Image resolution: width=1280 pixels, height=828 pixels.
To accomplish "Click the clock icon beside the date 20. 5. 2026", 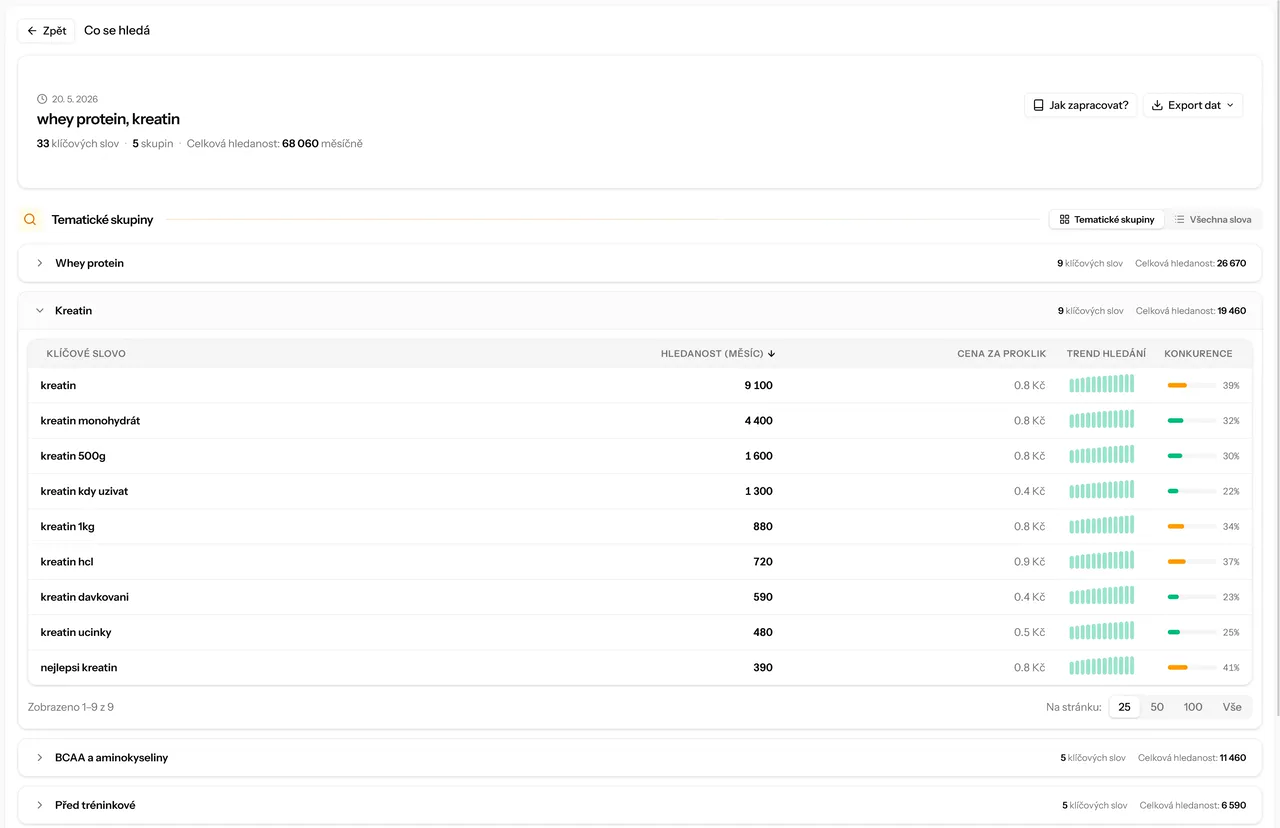I will point(42,99).
